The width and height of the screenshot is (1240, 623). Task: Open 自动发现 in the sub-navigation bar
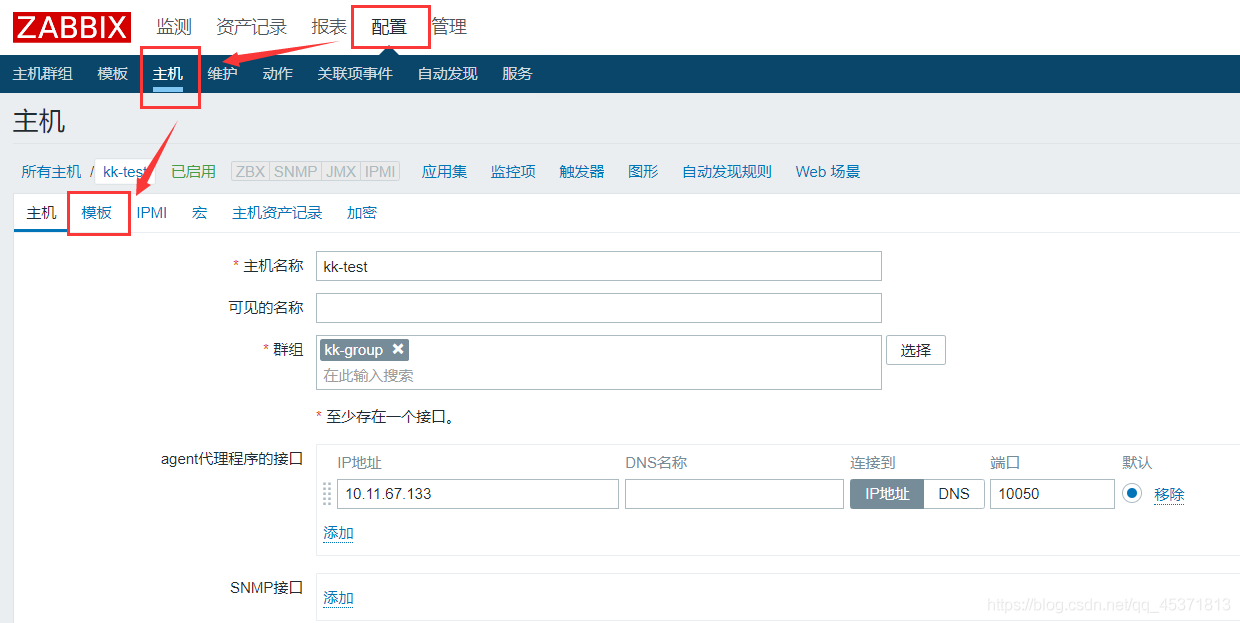click(x=447, y=74)
